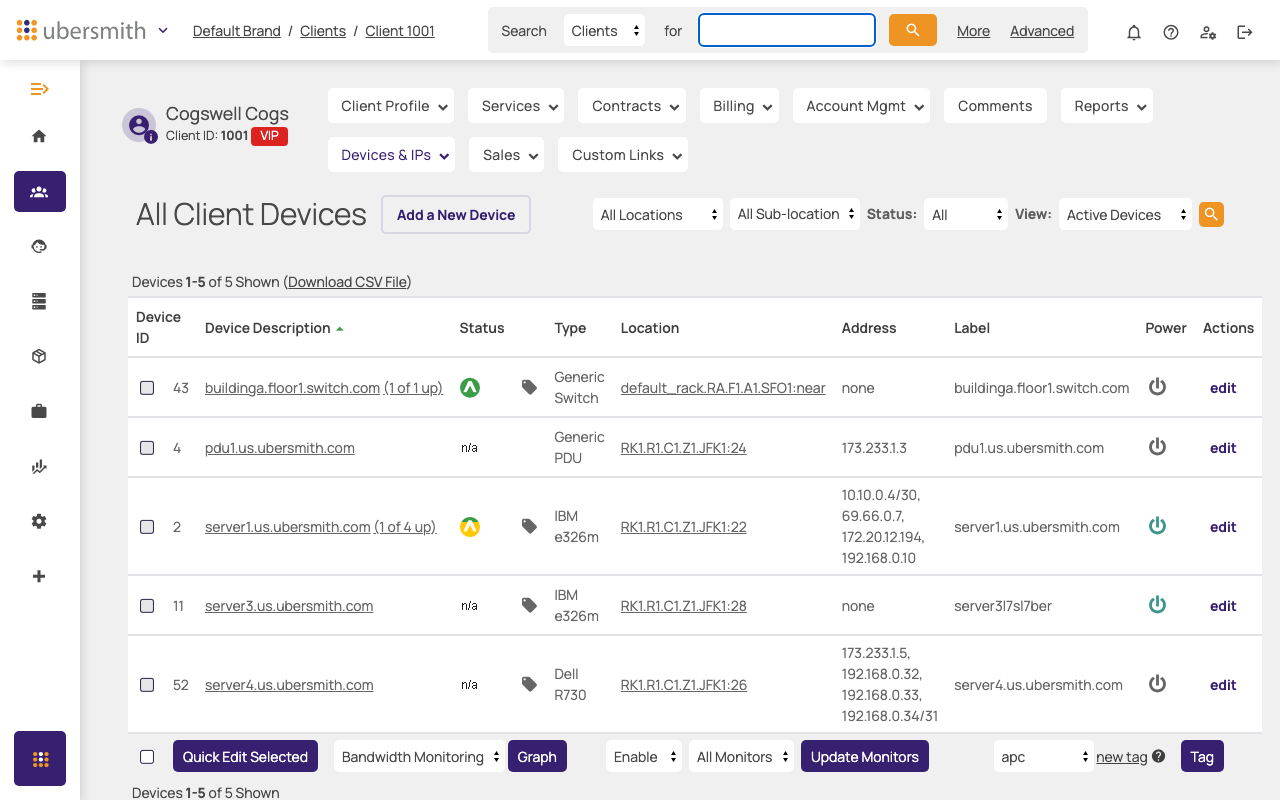This screenshot has width=1280, height=800.
Task: Open the support face sidebar icon
Action: click(x=39, y=246)
